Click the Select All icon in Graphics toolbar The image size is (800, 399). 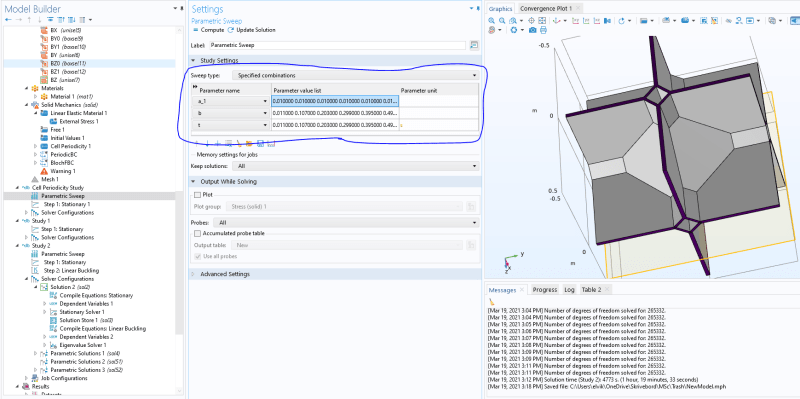(x=704, y=20)
